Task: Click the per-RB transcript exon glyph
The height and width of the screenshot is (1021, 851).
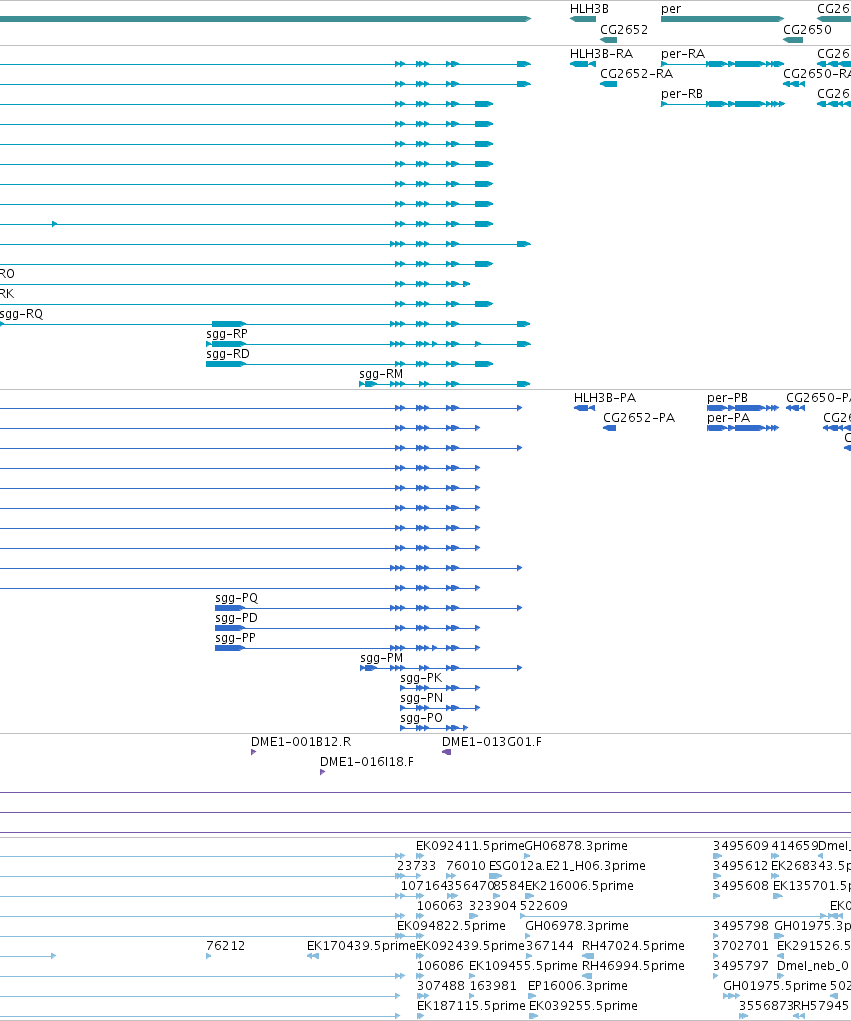Action: coord(723,104)
